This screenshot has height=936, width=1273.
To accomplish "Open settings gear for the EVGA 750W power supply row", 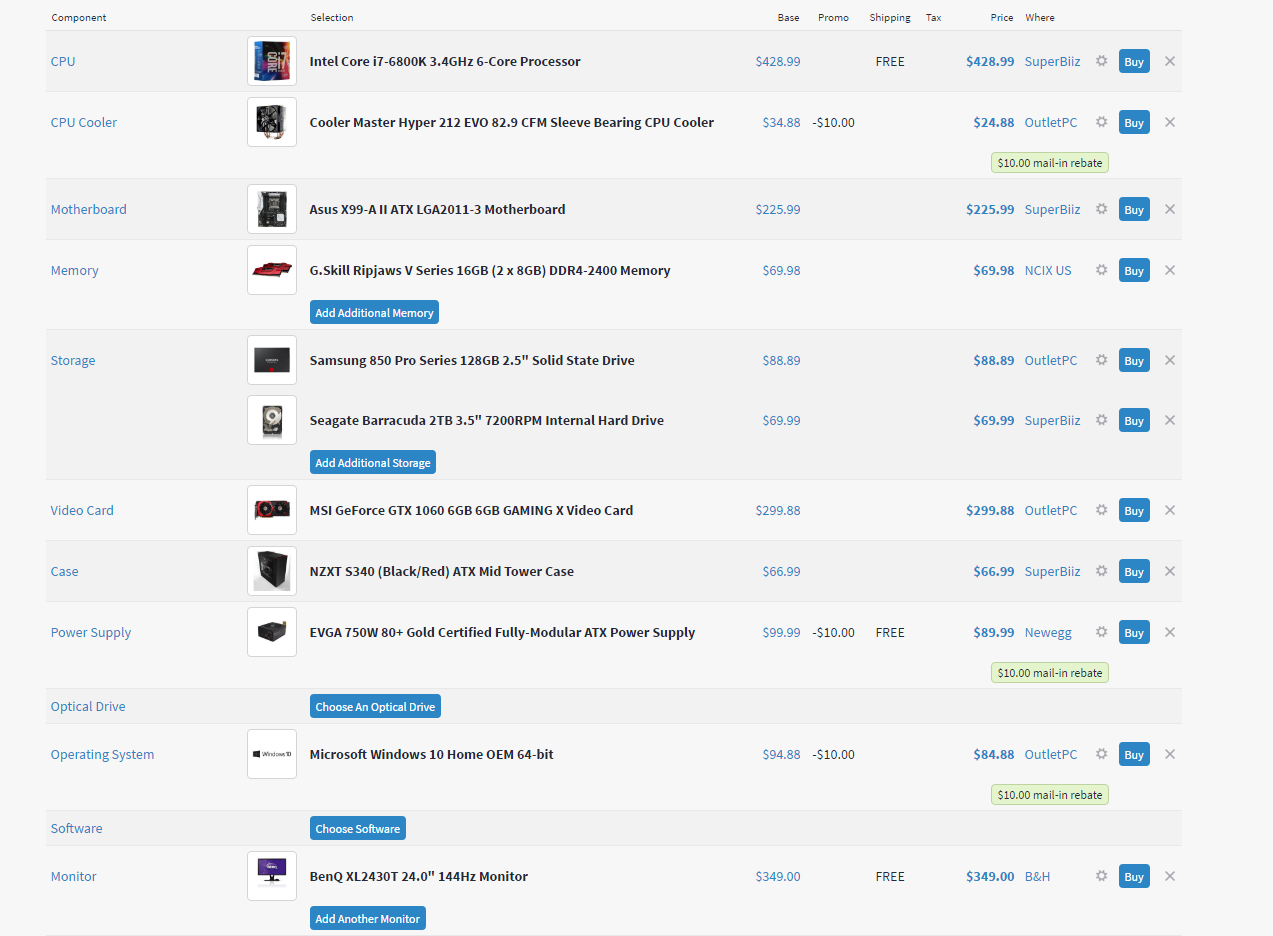I will pyautogui.click(x=1101, y=632).
